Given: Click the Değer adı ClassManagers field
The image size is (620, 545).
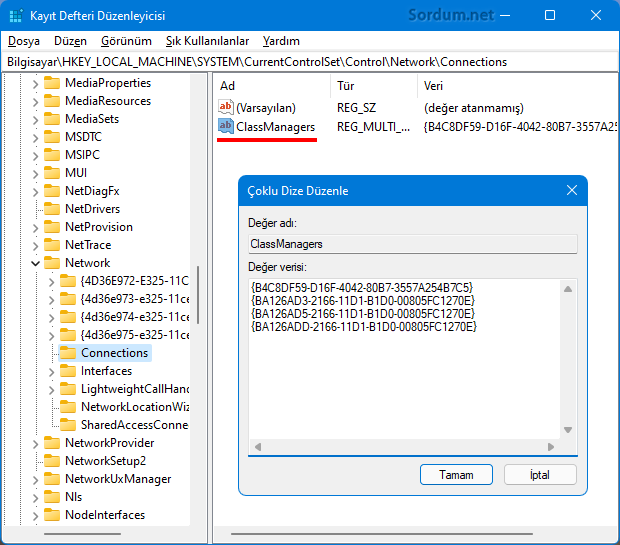Looking at the screenshot, I should [x=413, y=244].
